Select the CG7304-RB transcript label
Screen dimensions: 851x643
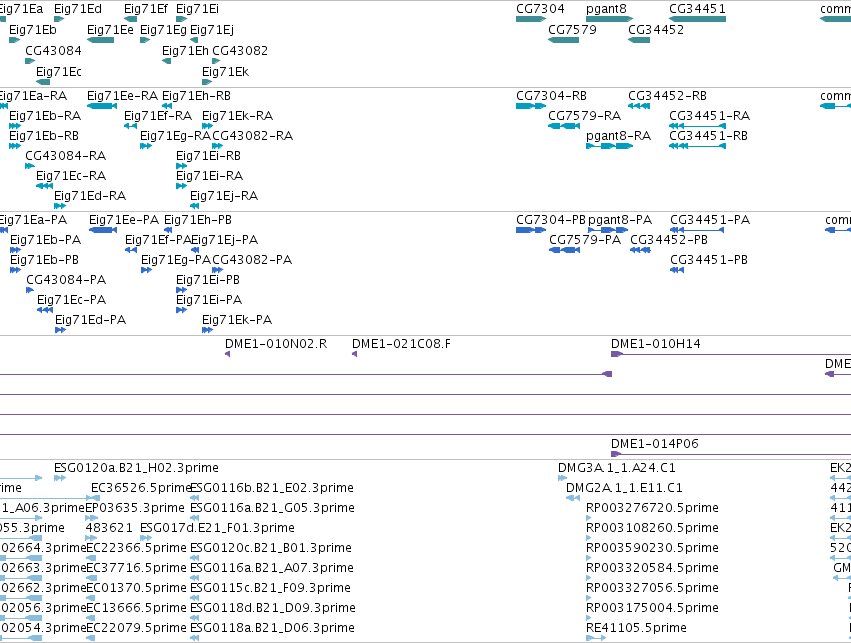(x=551, y=96)
